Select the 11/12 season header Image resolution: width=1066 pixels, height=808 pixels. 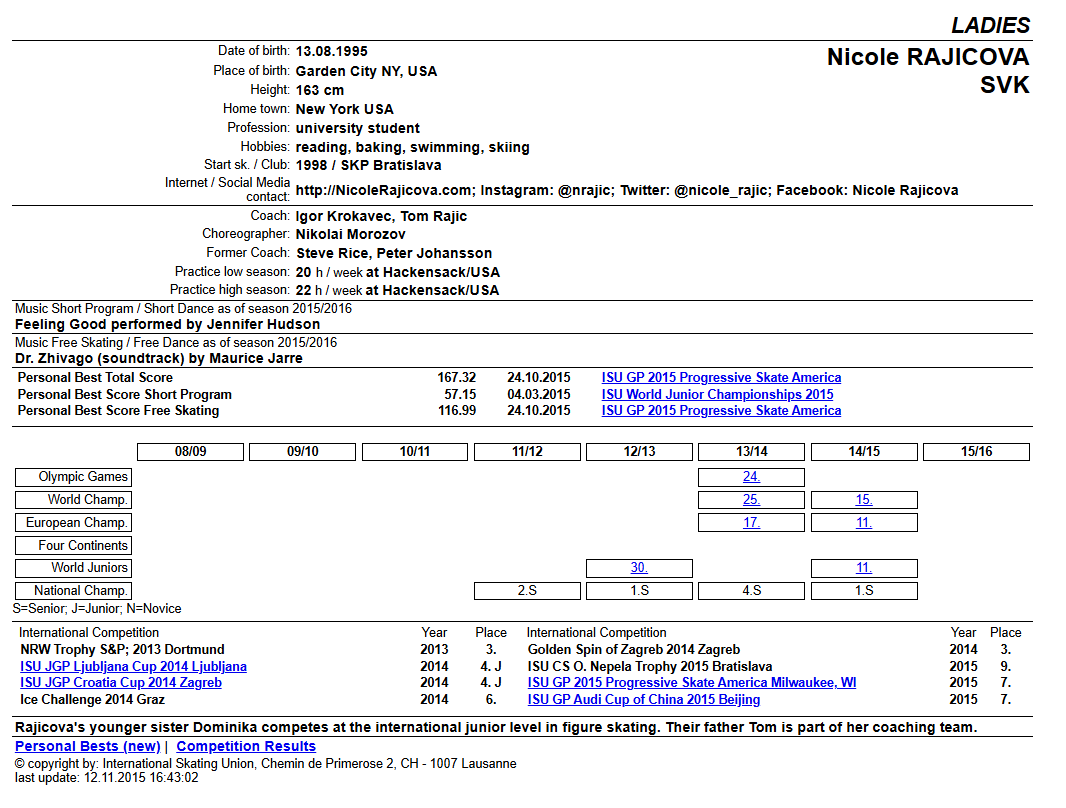(528, 452)
